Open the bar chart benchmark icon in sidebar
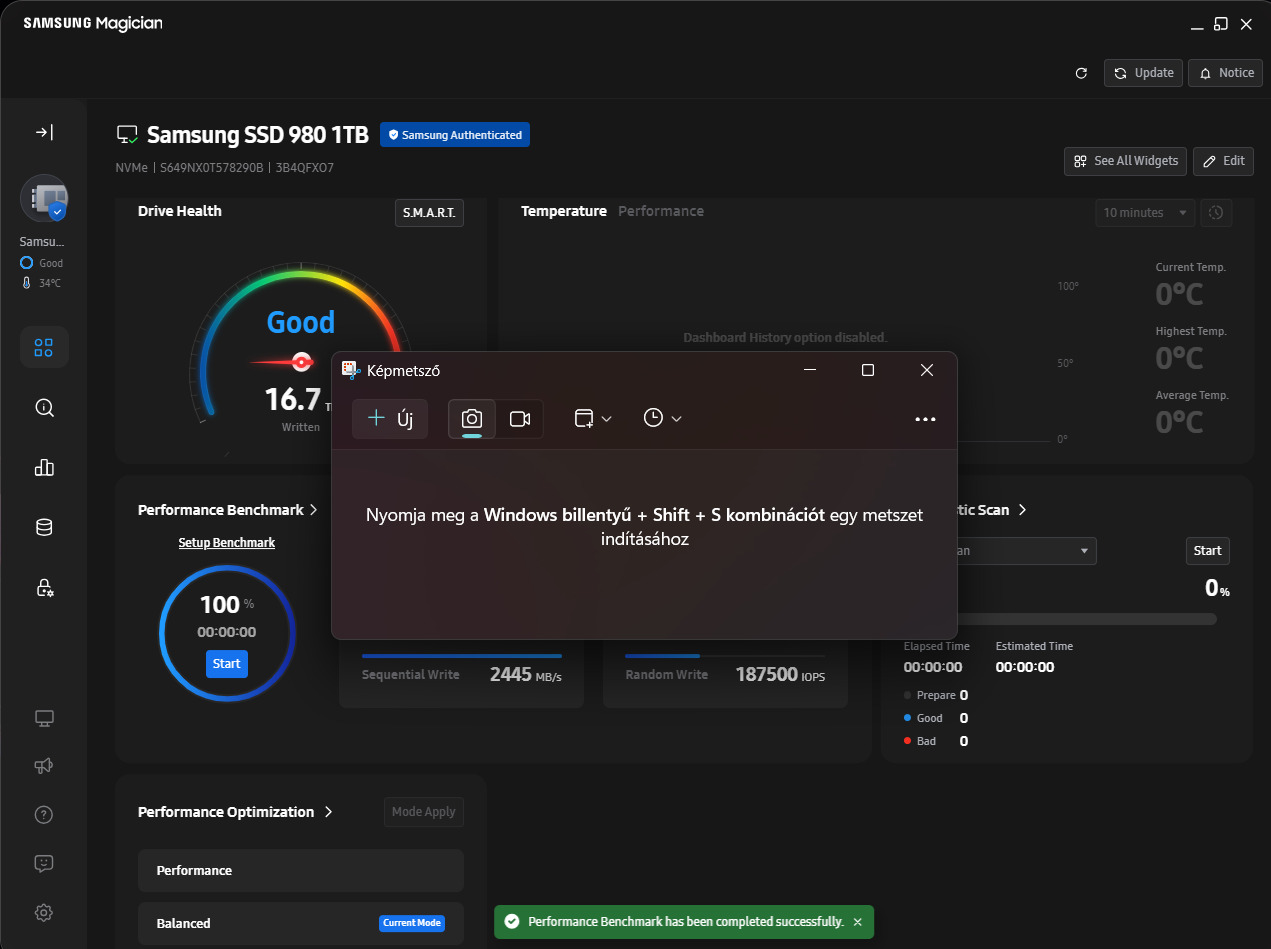 point(44,468)
